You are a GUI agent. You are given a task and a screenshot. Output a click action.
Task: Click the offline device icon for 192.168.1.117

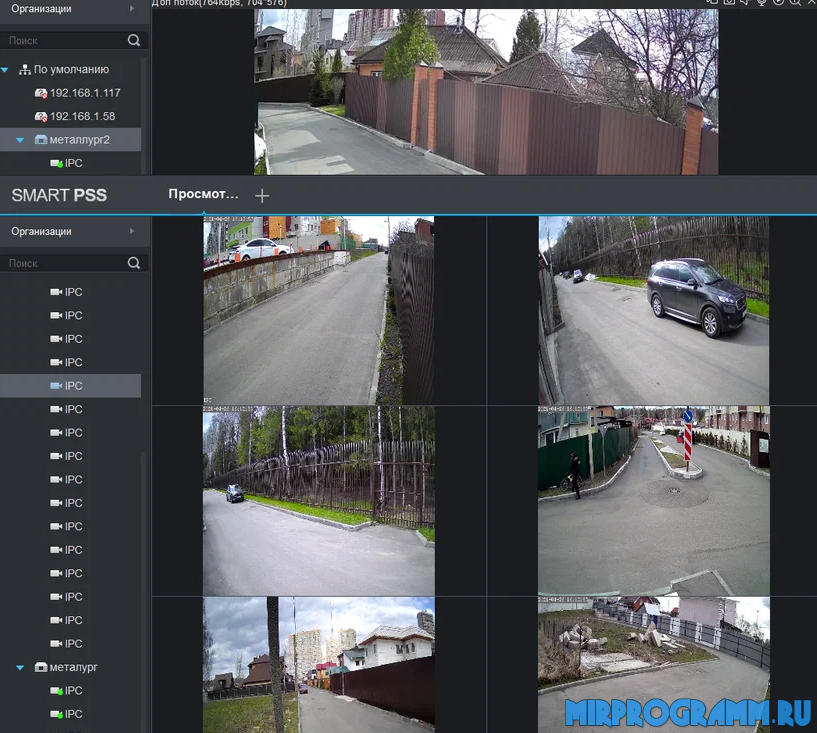(x=41, y=93)
